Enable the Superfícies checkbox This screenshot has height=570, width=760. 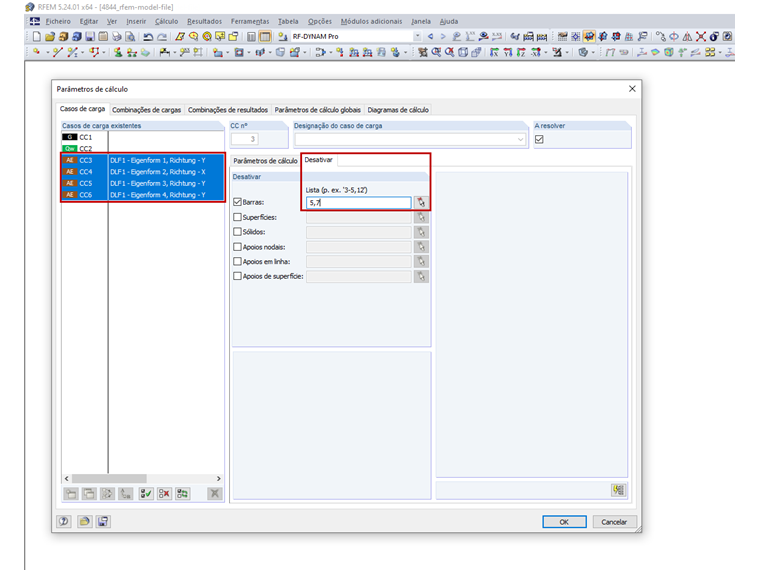pos(238,217)
